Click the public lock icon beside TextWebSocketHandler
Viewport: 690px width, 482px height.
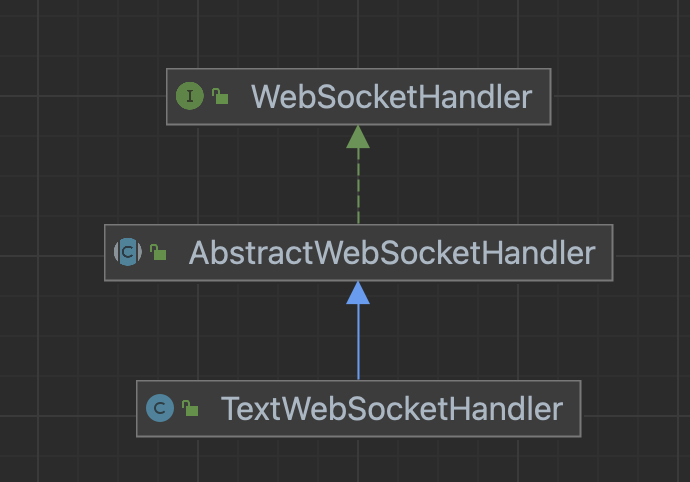tap(190, 408)
